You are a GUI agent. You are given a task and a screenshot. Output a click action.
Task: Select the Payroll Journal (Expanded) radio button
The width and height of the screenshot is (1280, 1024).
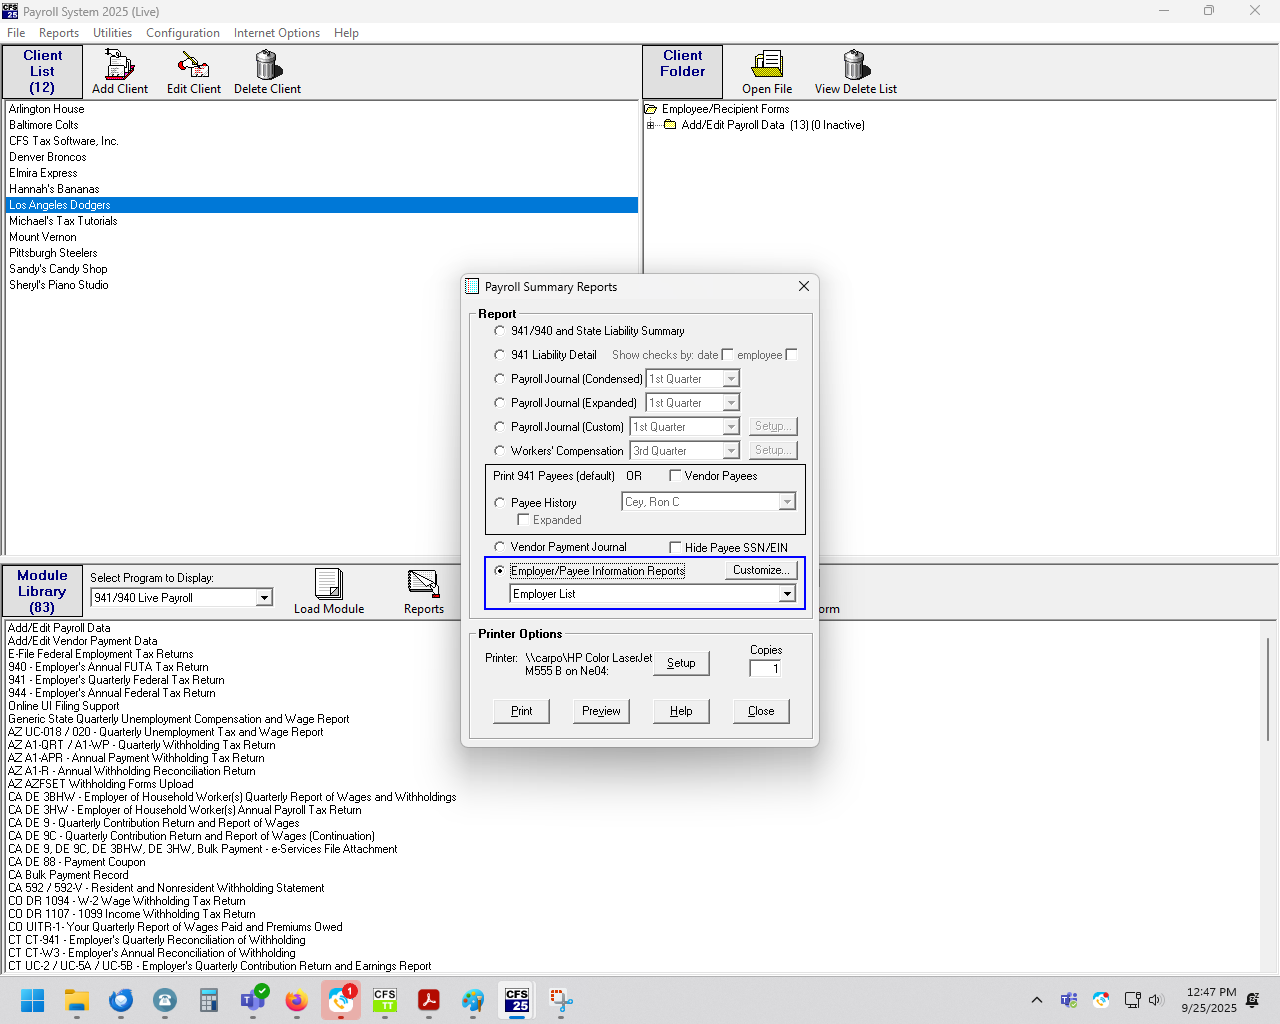(500, 403)
